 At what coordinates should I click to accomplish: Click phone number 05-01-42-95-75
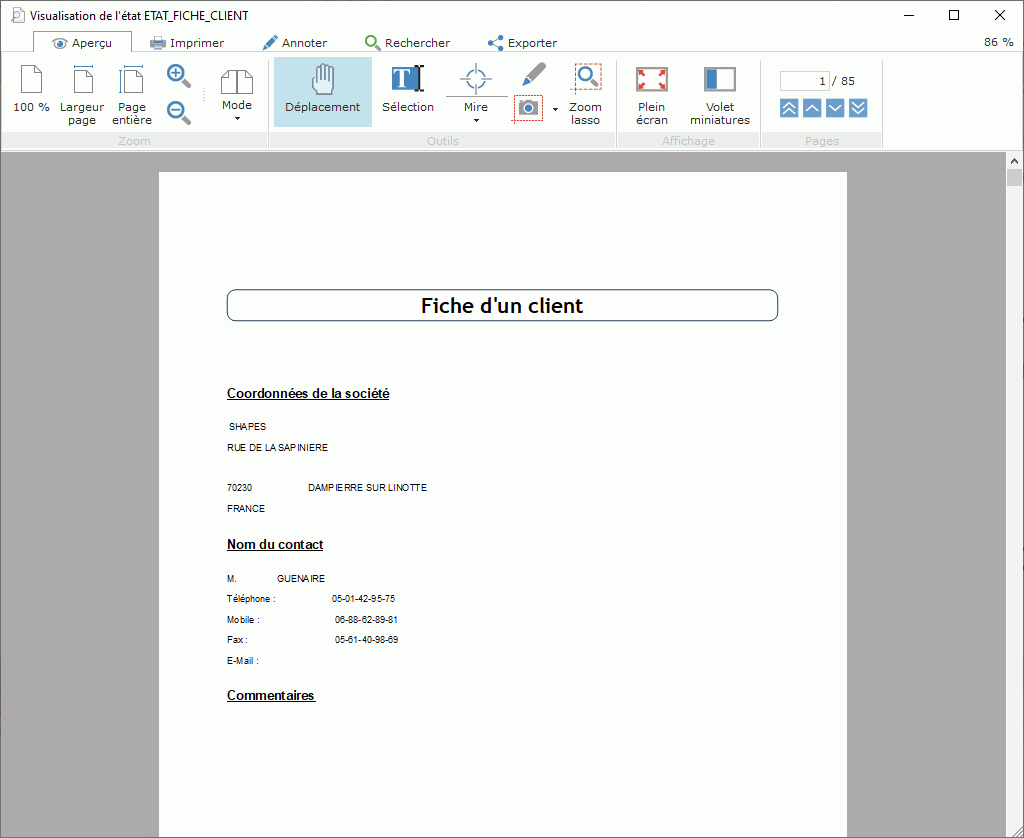[x=363, y=598]
